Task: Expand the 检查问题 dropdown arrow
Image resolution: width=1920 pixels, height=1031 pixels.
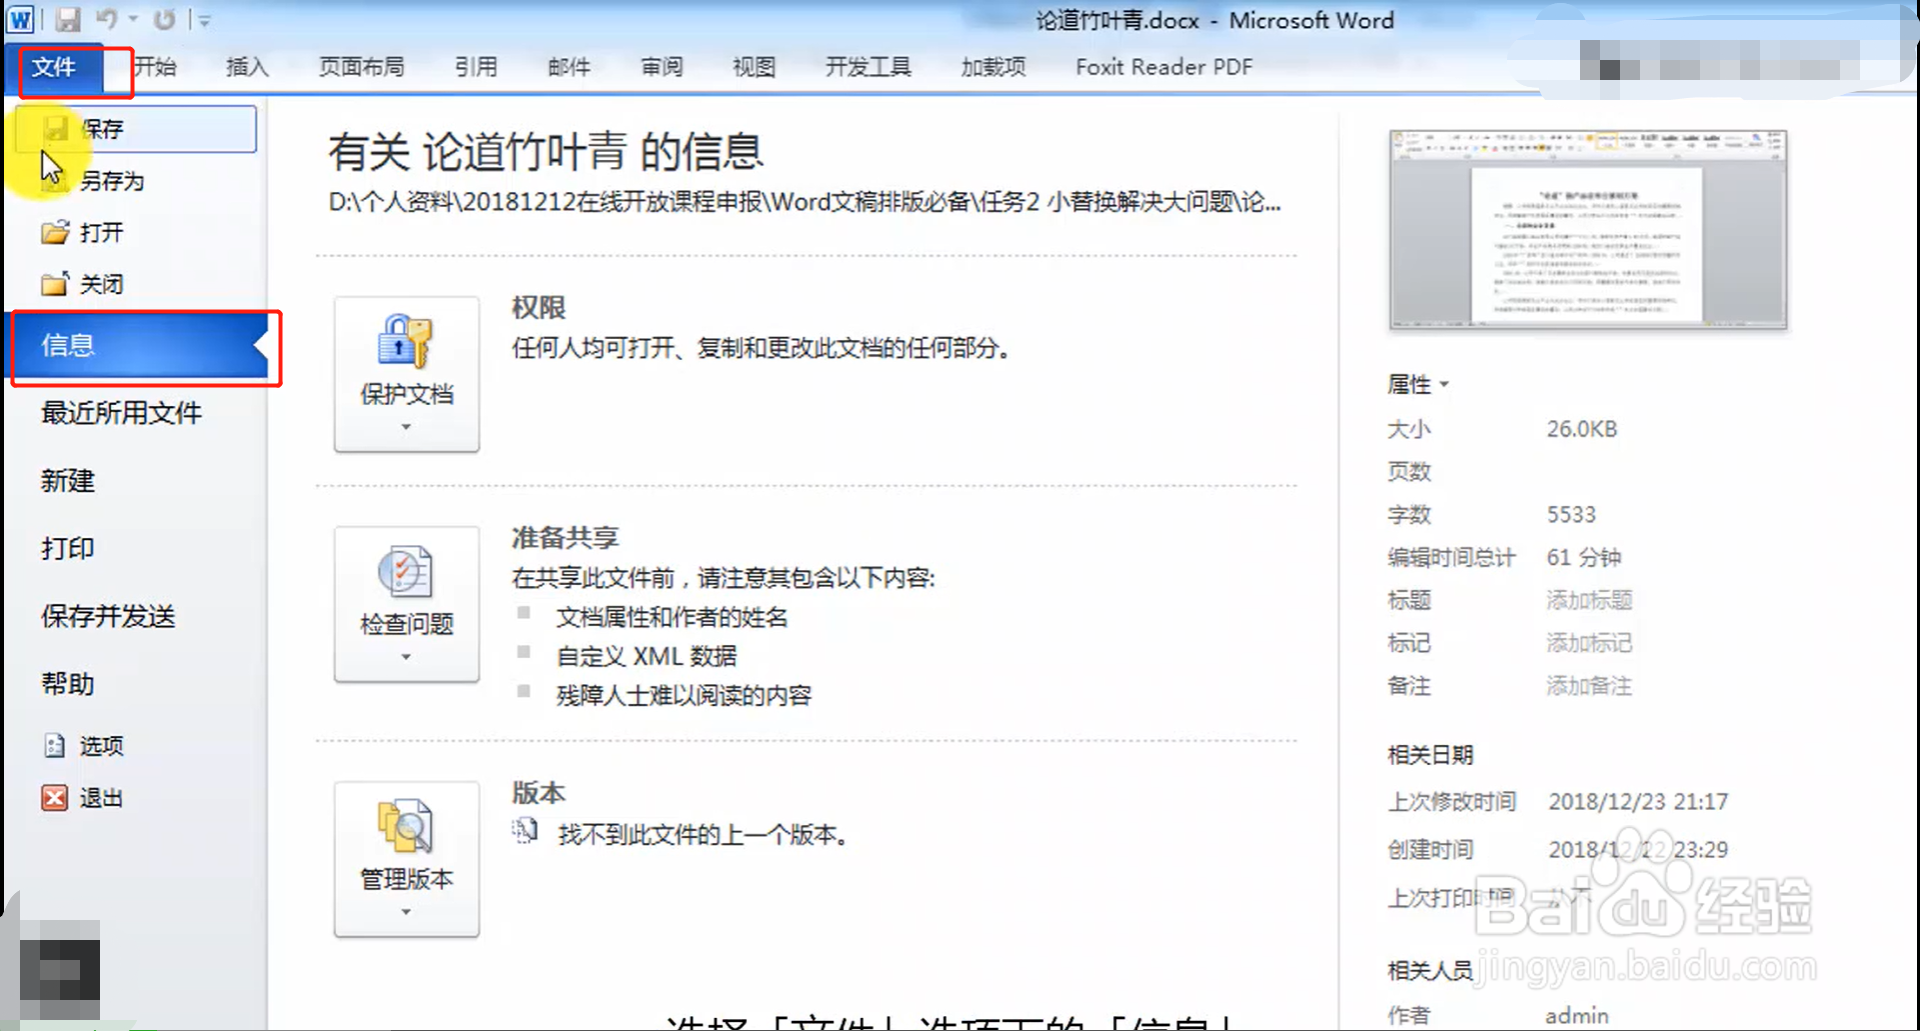Action: click(406, 657)
